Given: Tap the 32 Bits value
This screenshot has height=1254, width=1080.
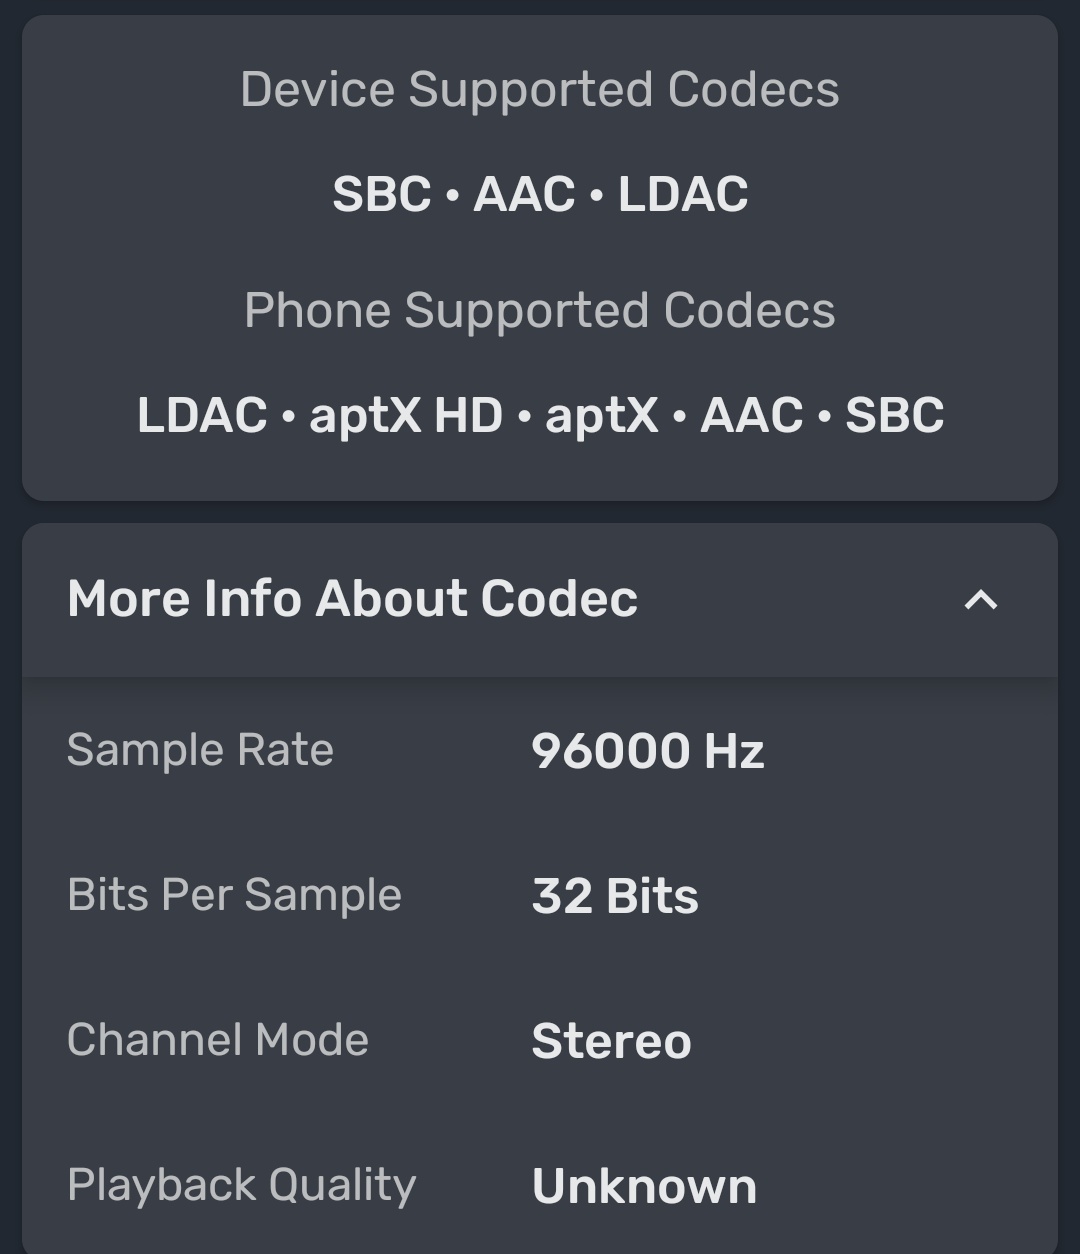Looking at the screenshot, I should click(614, 896).
